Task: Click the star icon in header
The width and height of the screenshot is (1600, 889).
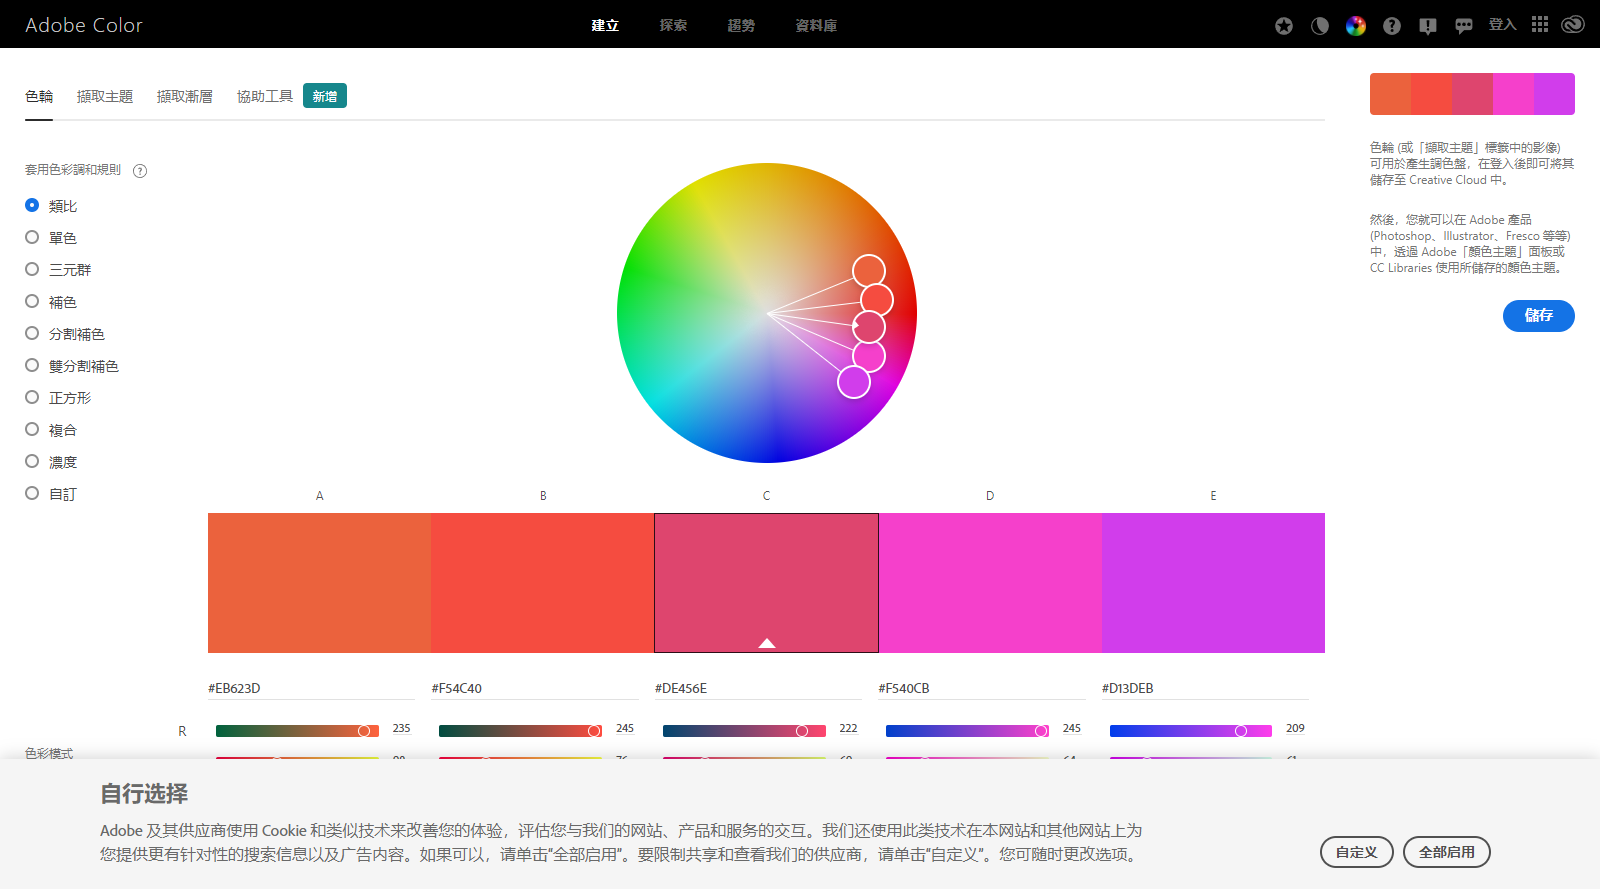Action: coord(1284,26)
